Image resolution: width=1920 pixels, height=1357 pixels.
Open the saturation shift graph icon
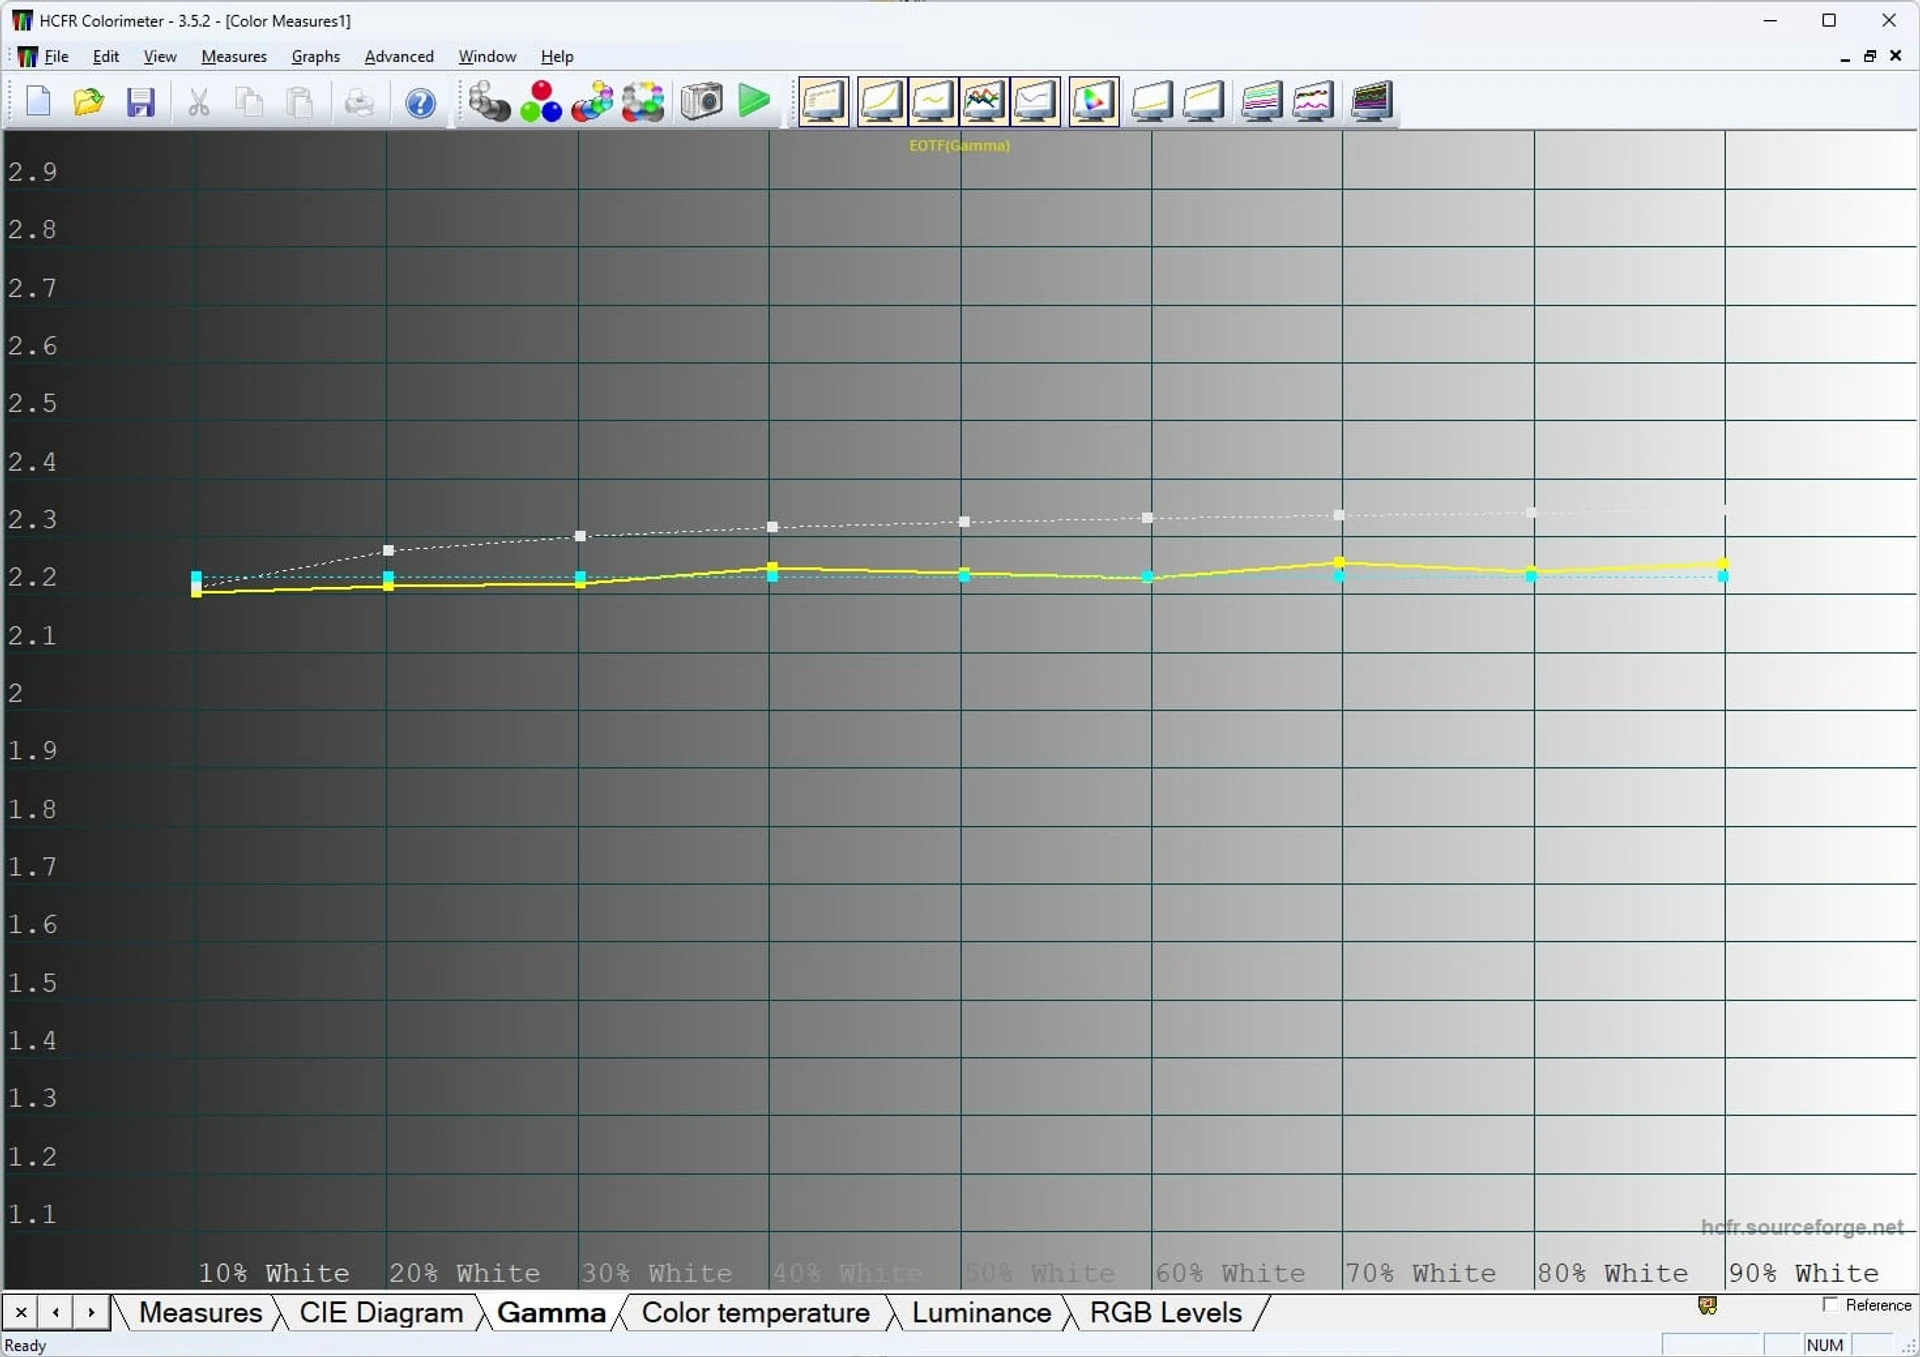click(x=1312, y=102)
